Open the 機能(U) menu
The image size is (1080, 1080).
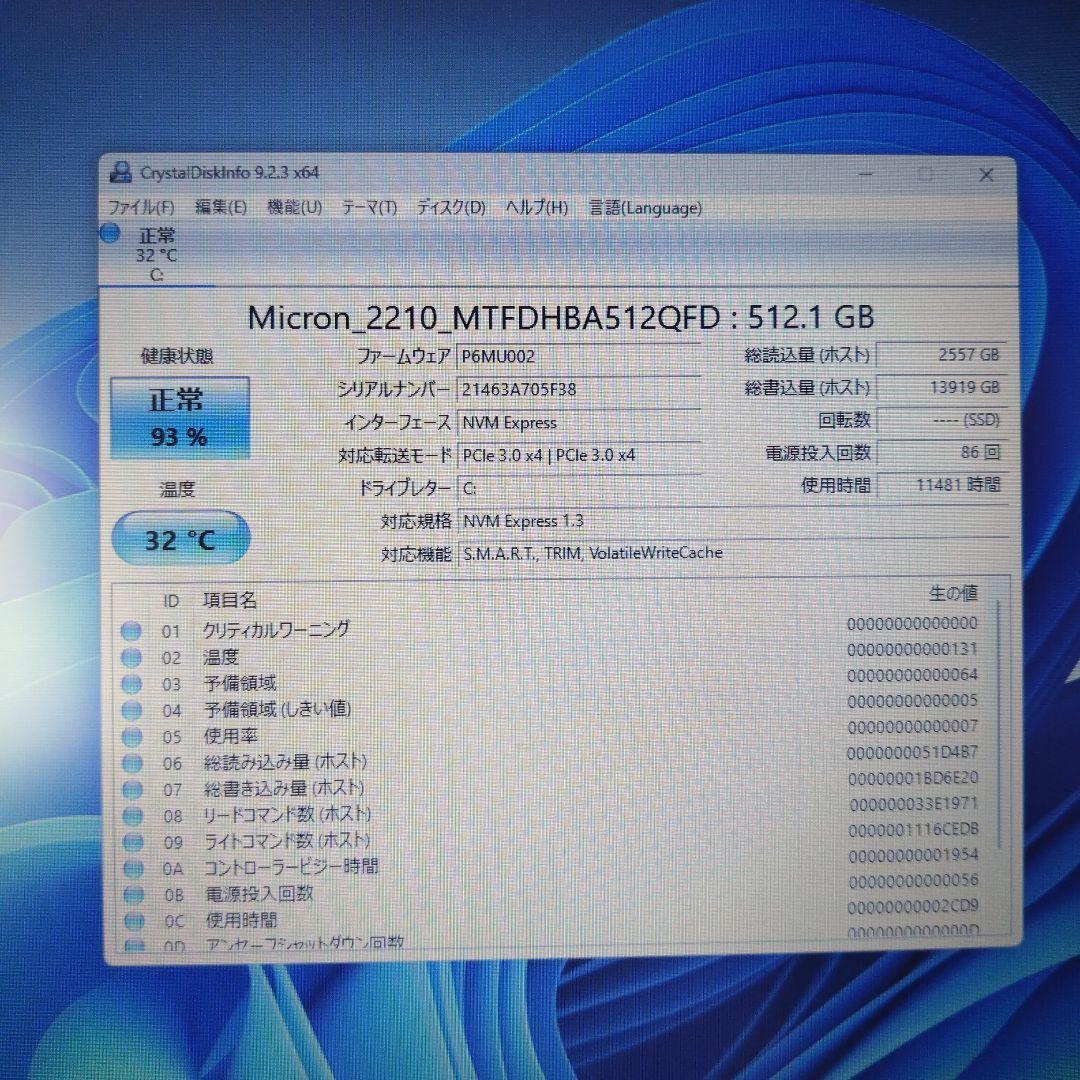[x=294, y=207]
